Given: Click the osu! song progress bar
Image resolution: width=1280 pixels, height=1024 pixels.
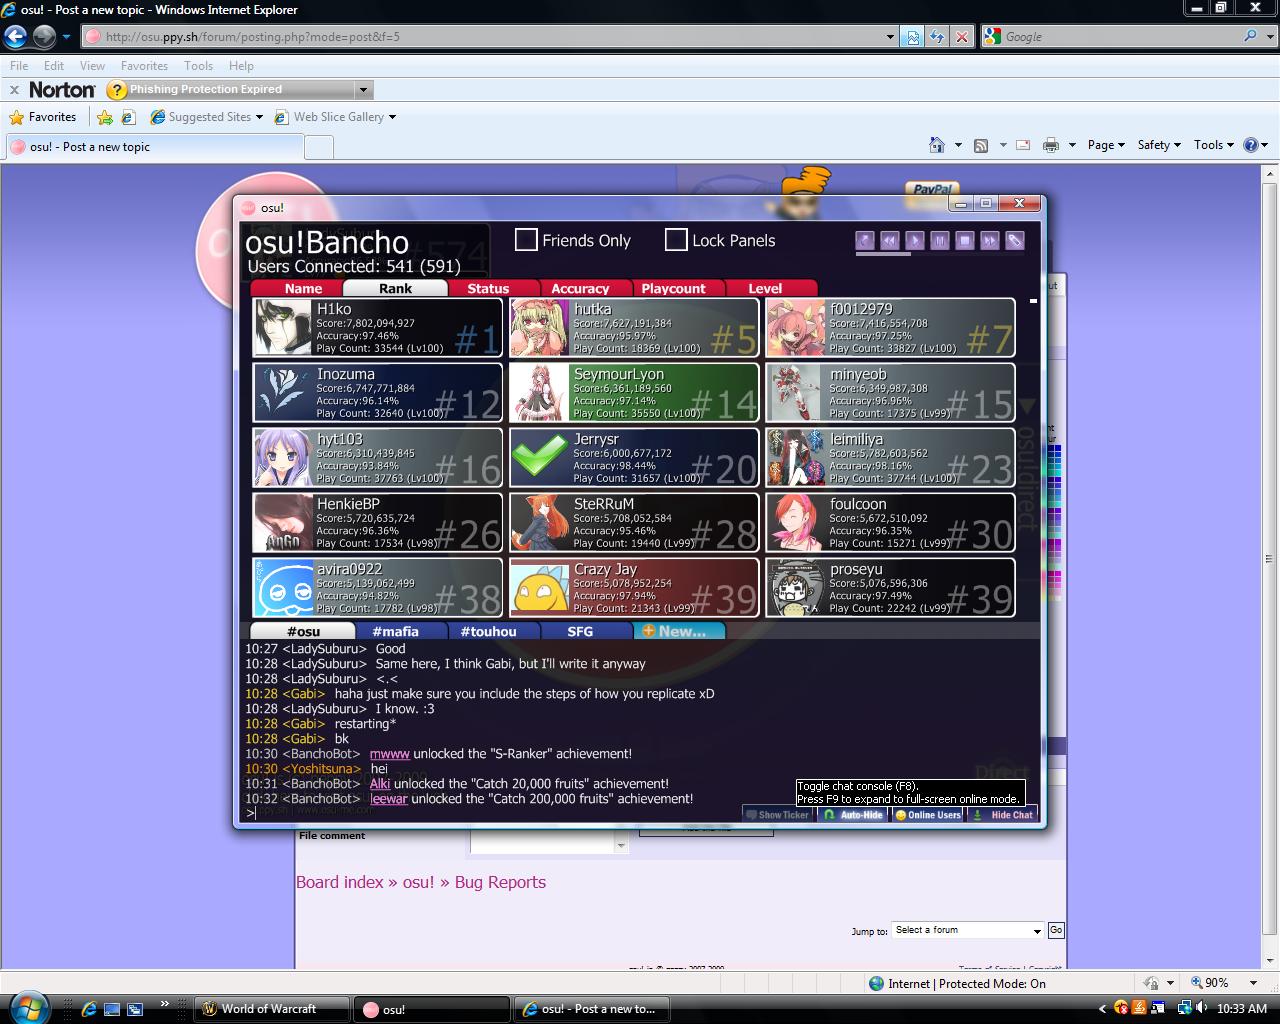Looking at the screenshot, I should (939, 254).
